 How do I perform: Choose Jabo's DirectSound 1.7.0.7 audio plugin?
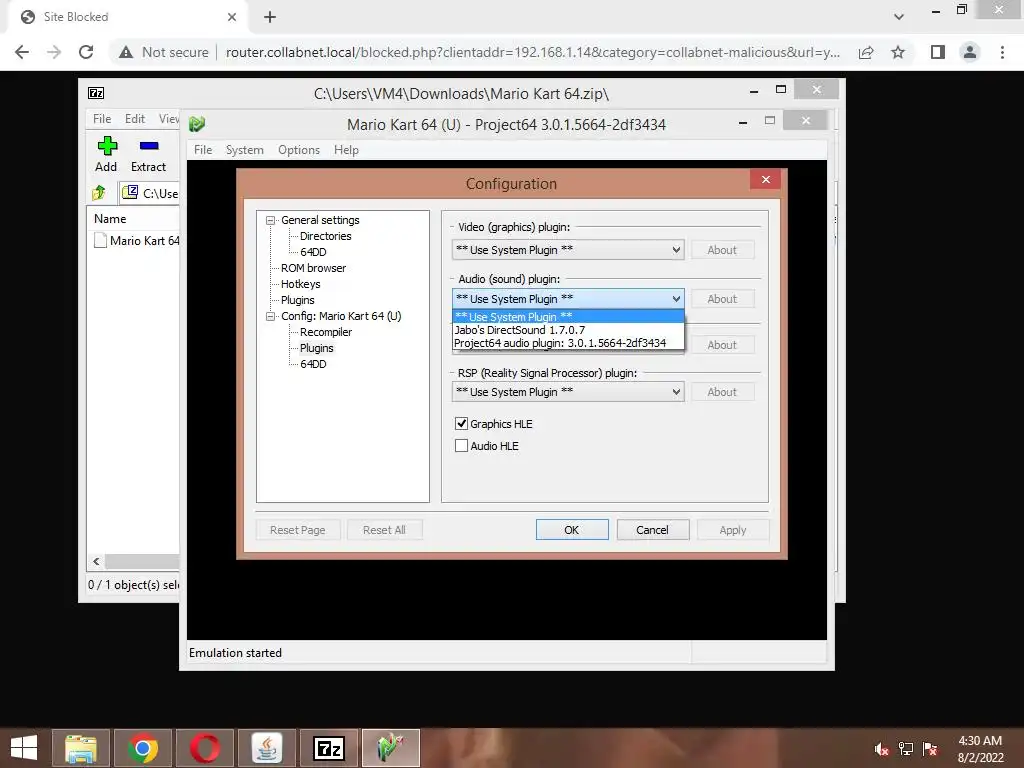coord(568,330)
